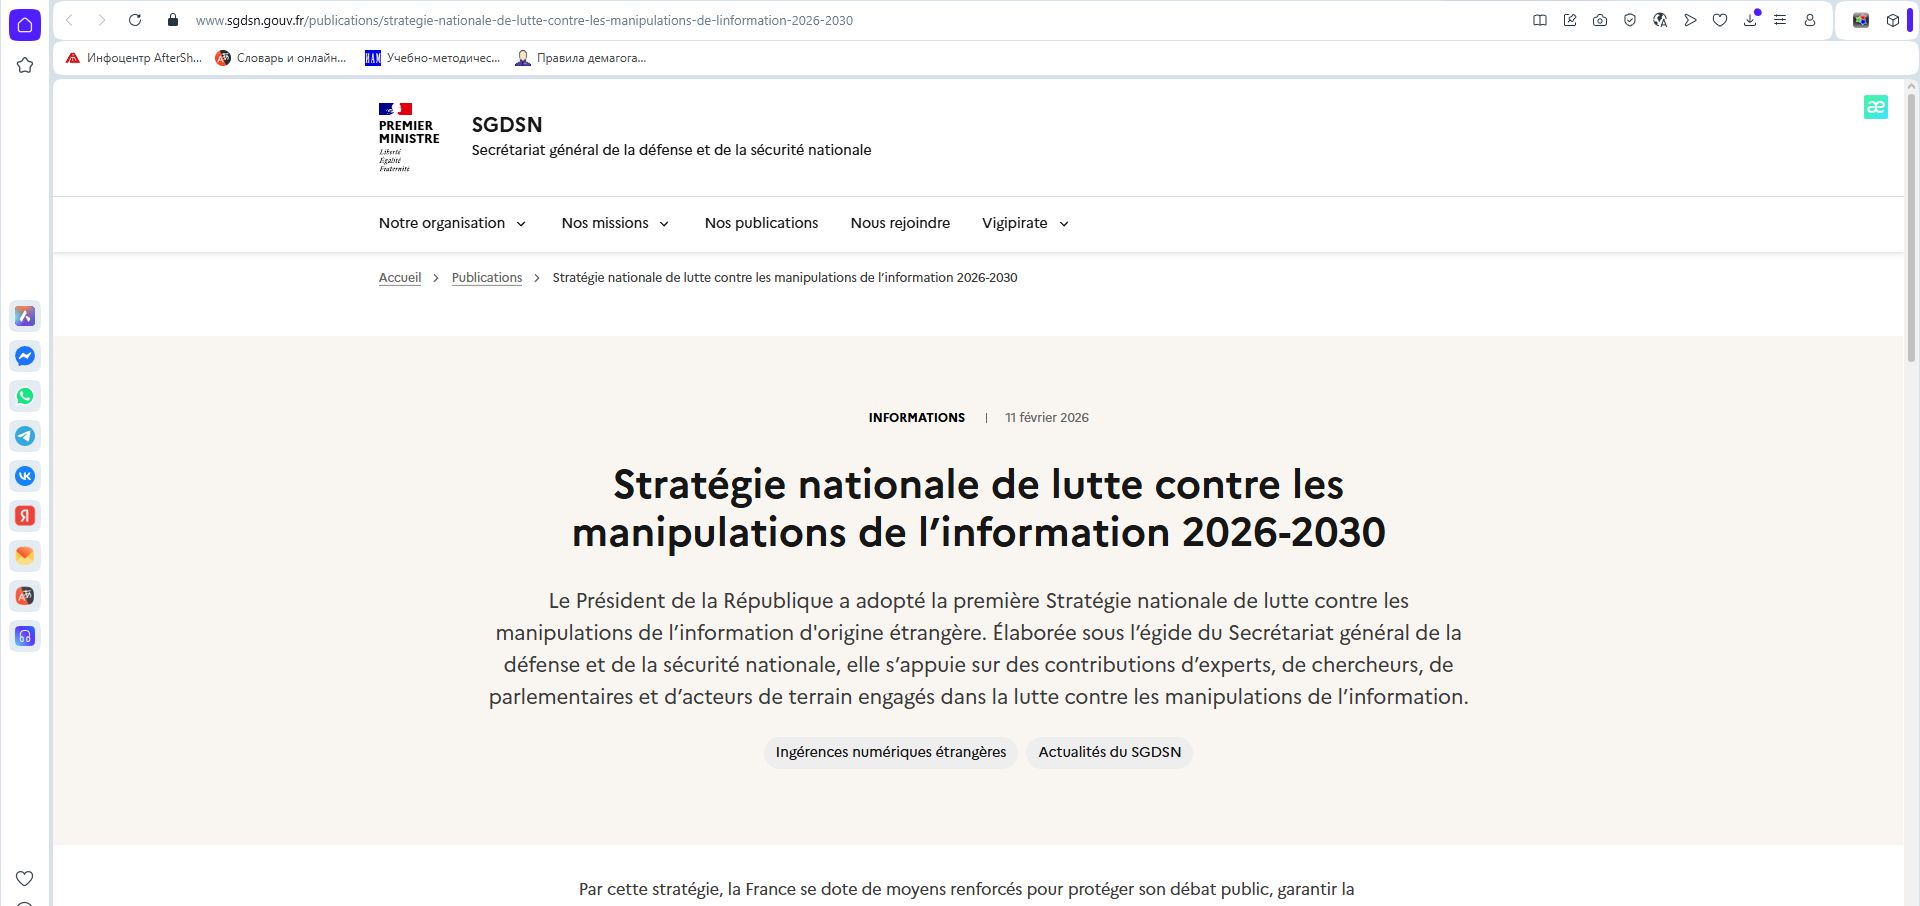Select the Ingérences numériques étrangères tag
Screen dimensions: 1920x906
click(890, 752)
